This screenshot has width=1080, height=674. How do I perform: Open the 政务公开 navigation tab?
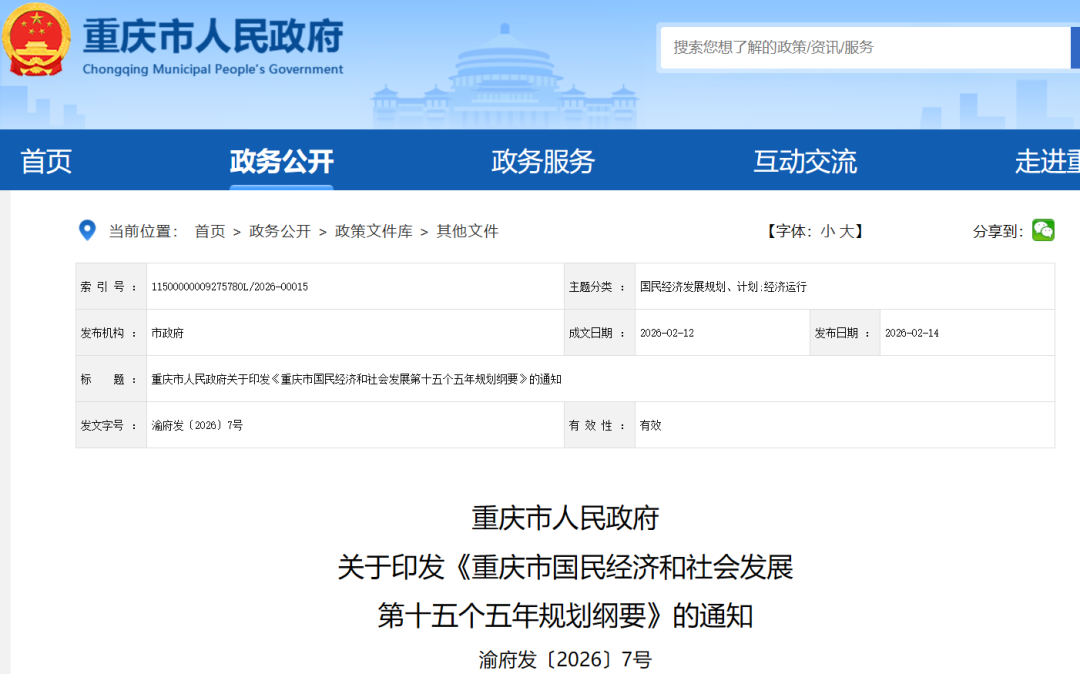pos(281,160)
